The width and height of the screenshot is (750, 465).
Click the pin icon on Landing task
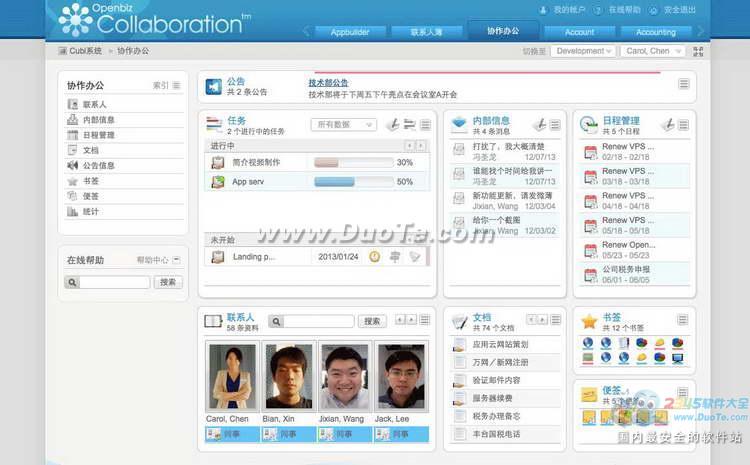click(x=395, y=257)
